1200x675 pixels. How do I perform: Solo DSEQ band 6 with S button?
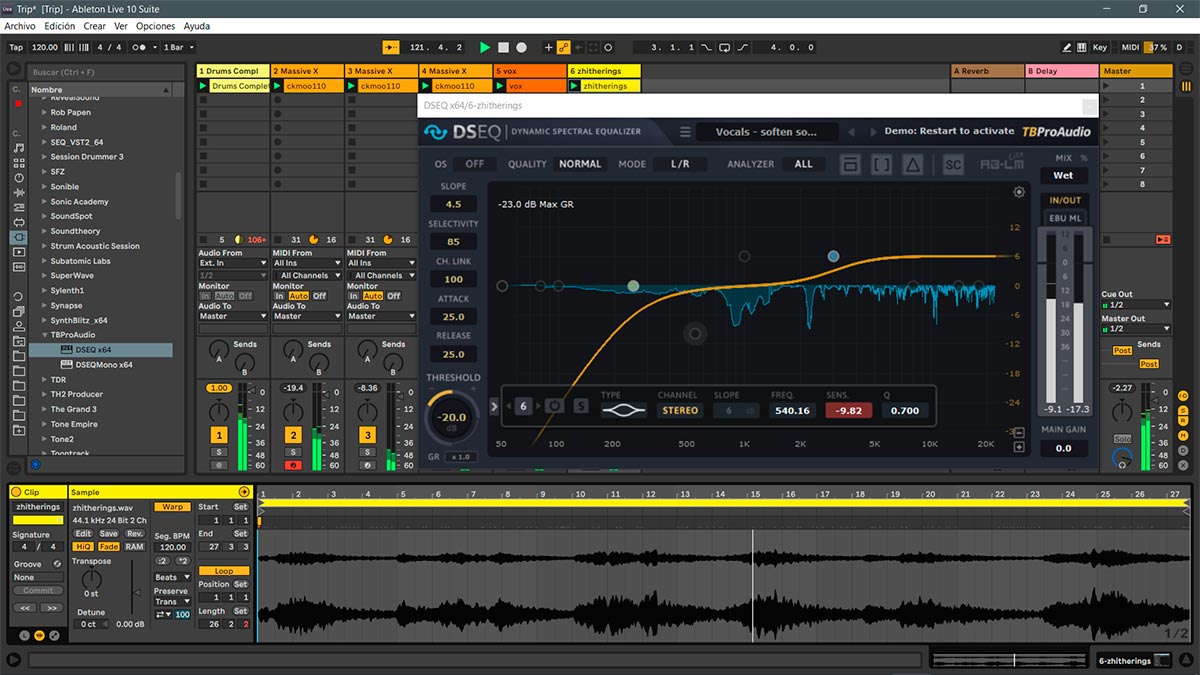pyautogui.click(x=582, y=406)
